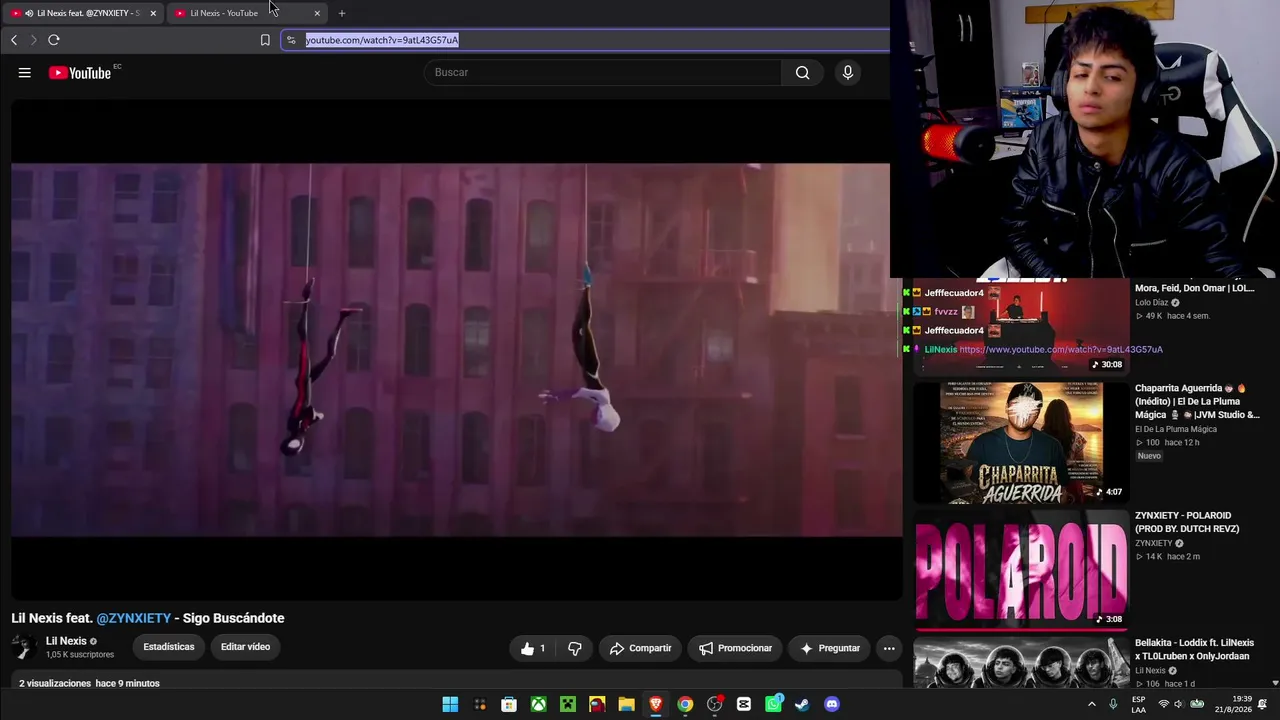
Task: Open Mora, Feid, Don Omar video title
Action: 1194,288
